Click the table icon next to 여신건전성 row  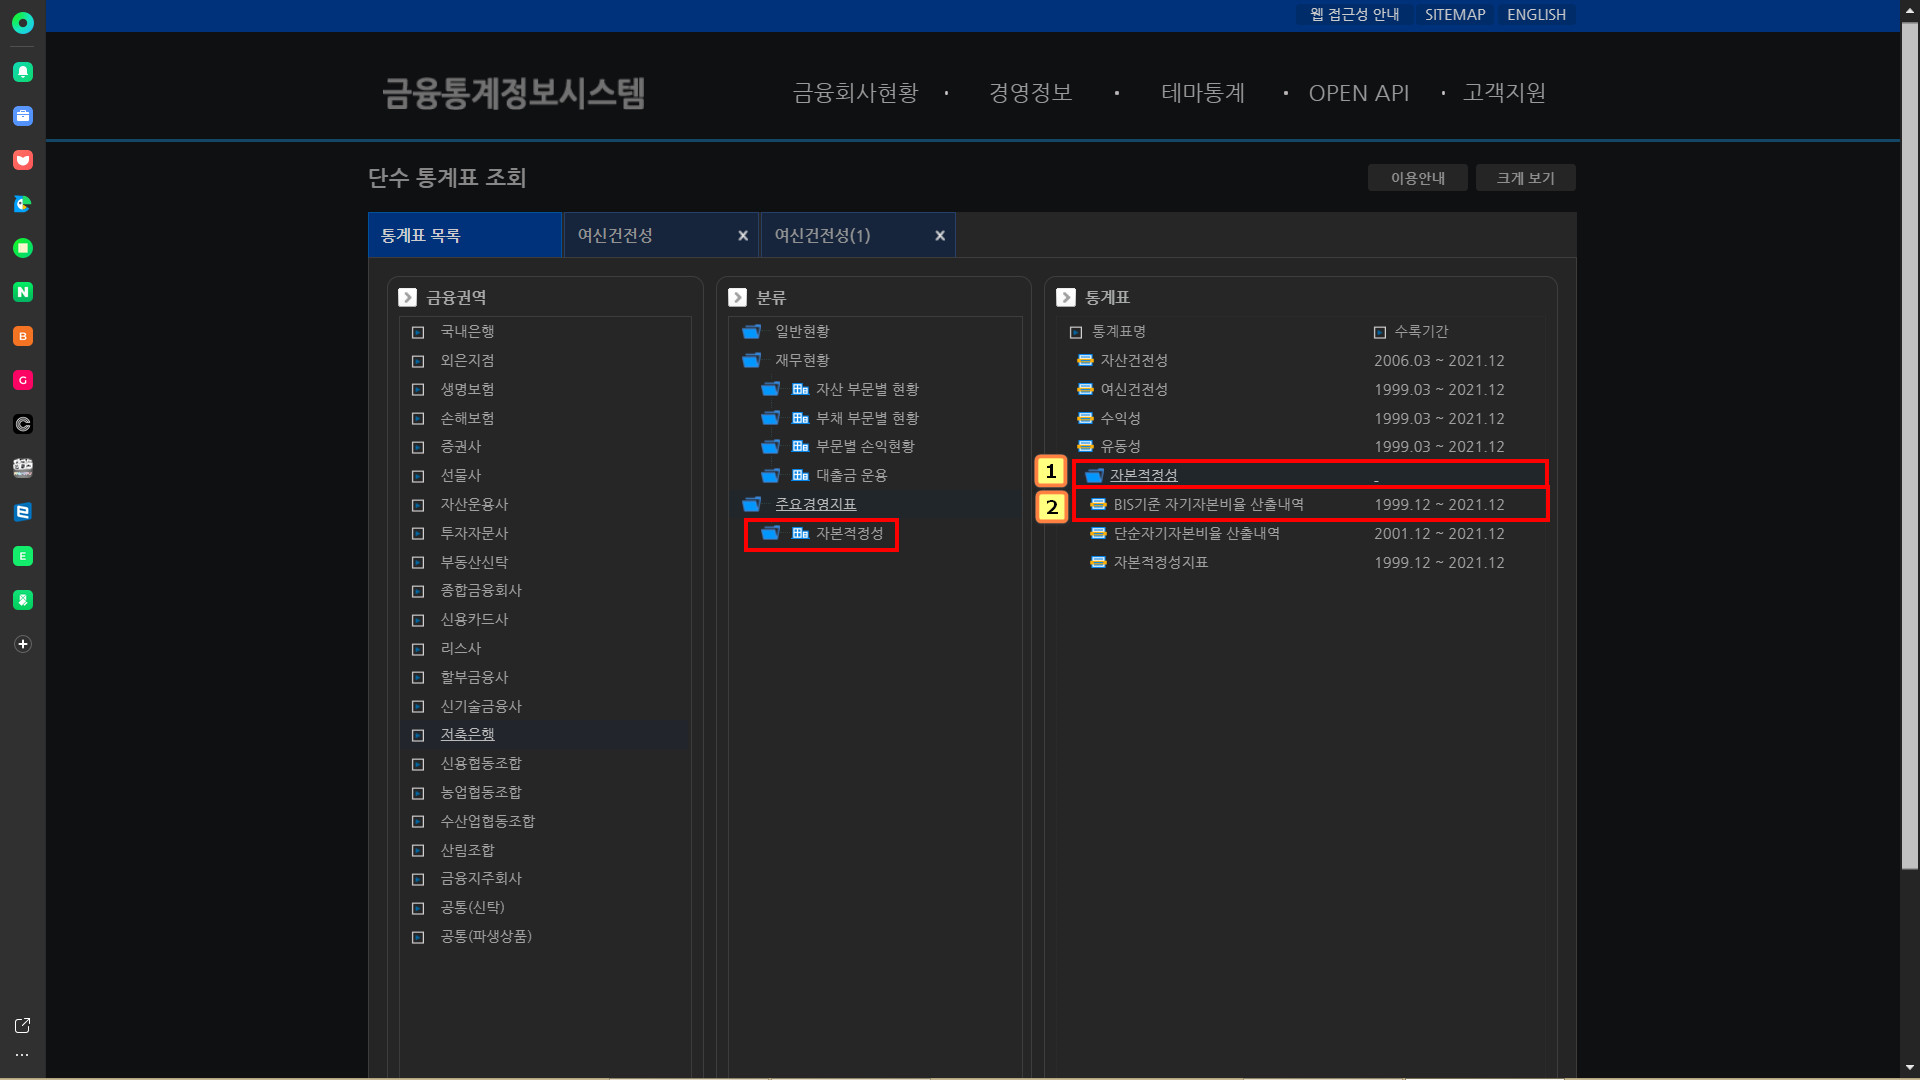coord(1085,389)
